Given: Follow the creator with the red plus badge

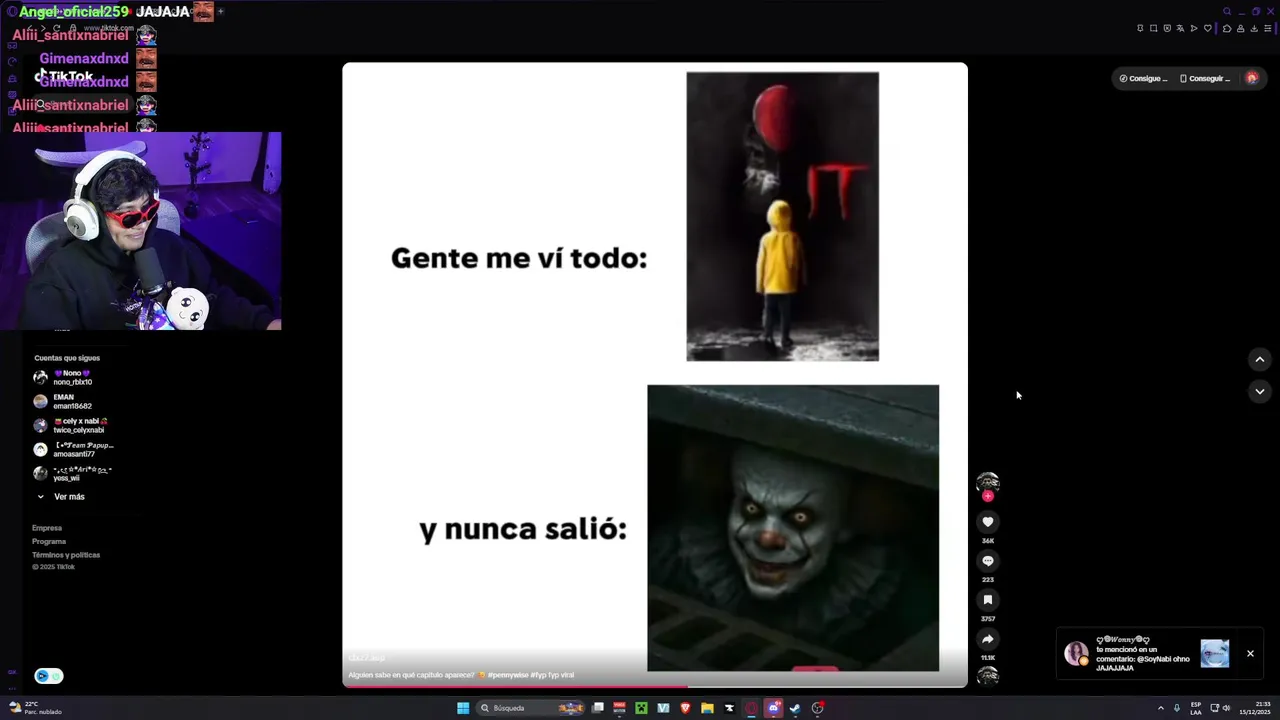Looking at the screenshot, I should click(988, 496).
